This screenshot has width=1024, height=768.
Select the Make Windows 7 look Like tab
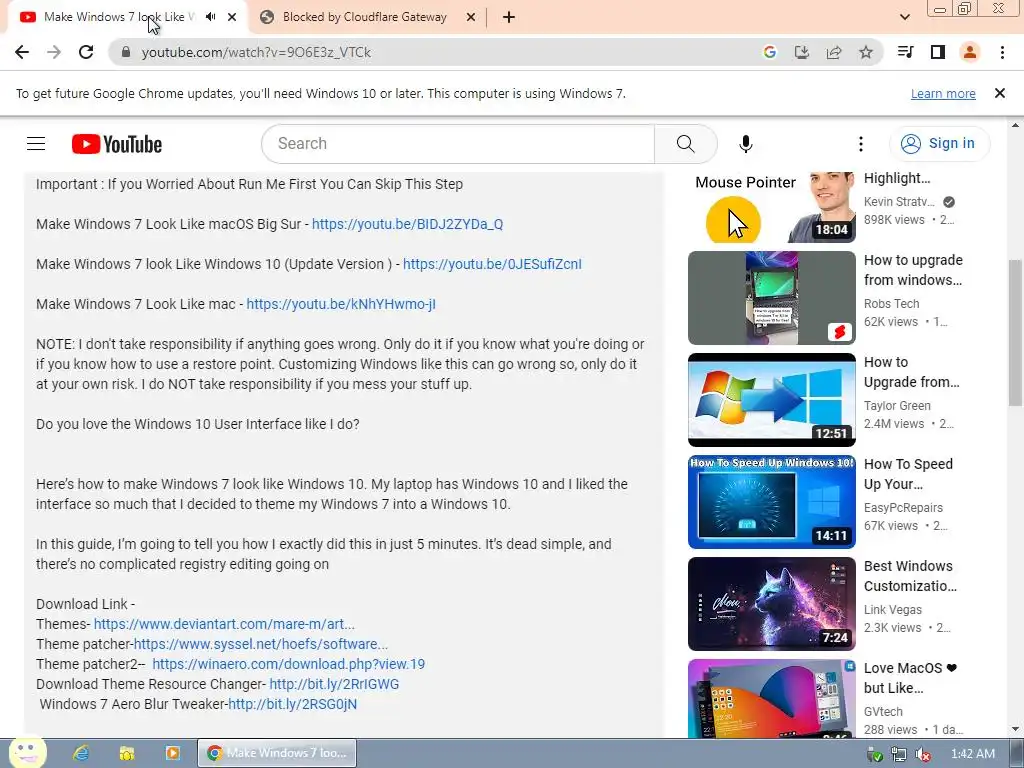[x=120, y=17]
